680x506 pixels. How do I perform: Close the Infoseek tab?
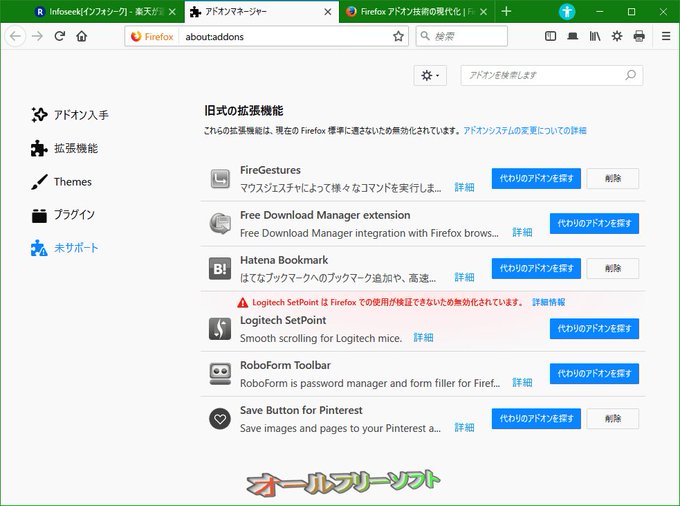tap(172, 12)
